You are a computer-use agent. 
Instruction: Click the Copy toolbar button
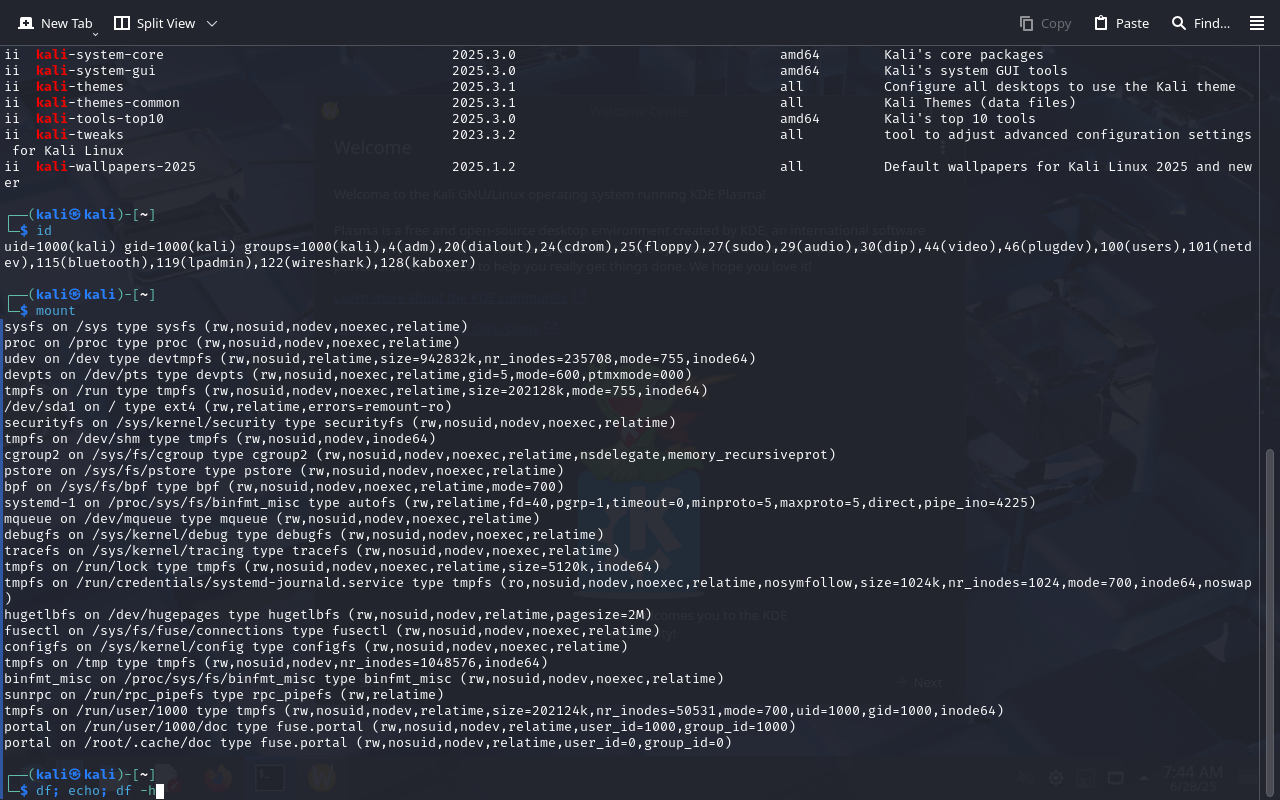click(1045, 23)
